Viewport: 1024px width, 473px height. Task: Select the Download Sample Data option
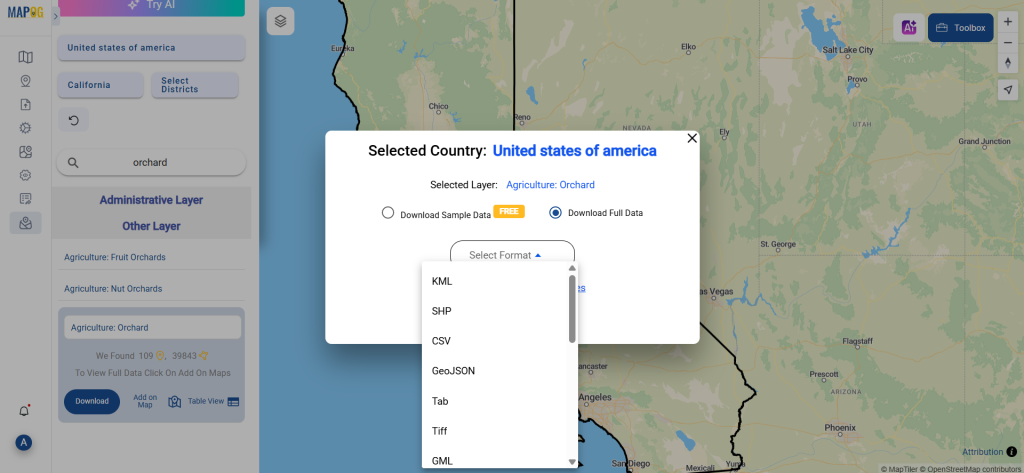click(388, 213)
